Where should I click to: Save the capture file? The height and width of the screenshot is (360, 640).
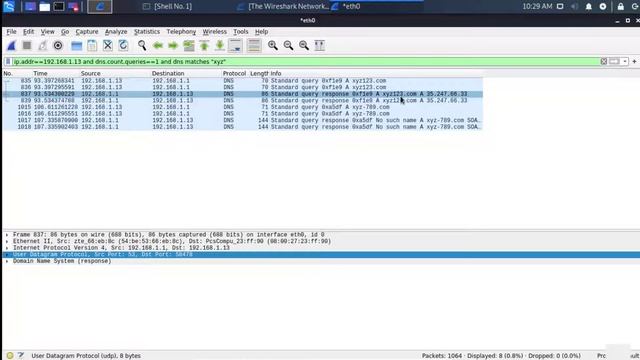click(92, 46)
